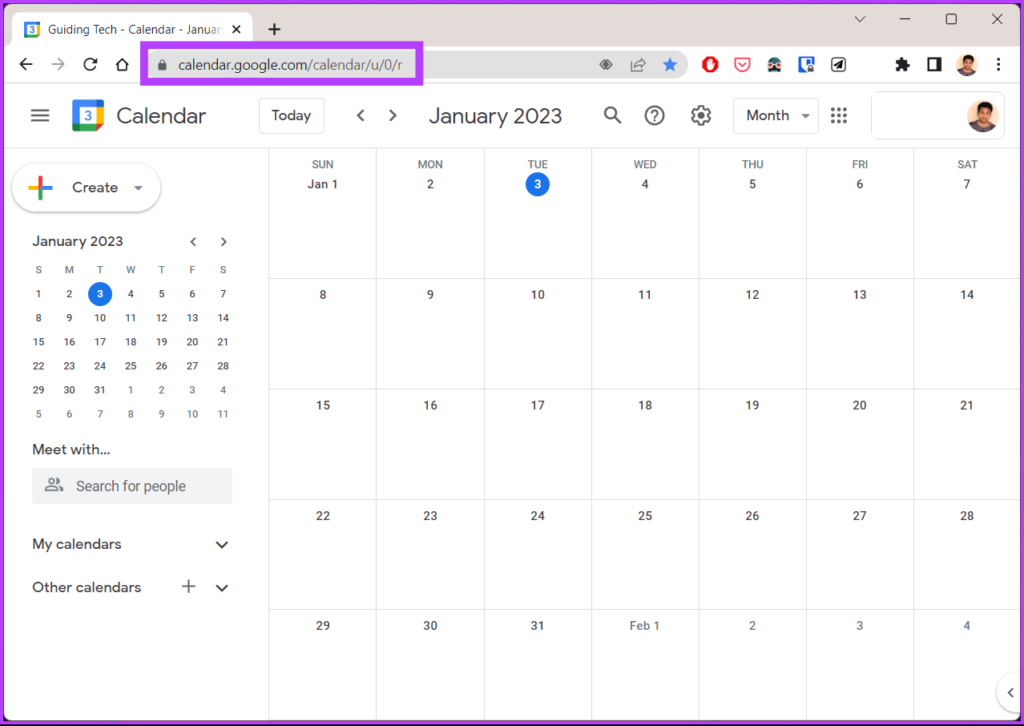Image resolution: width=1024 pixels, height=726 pixels.
Task: Open the Pocket extension
Action: [742, 64]
